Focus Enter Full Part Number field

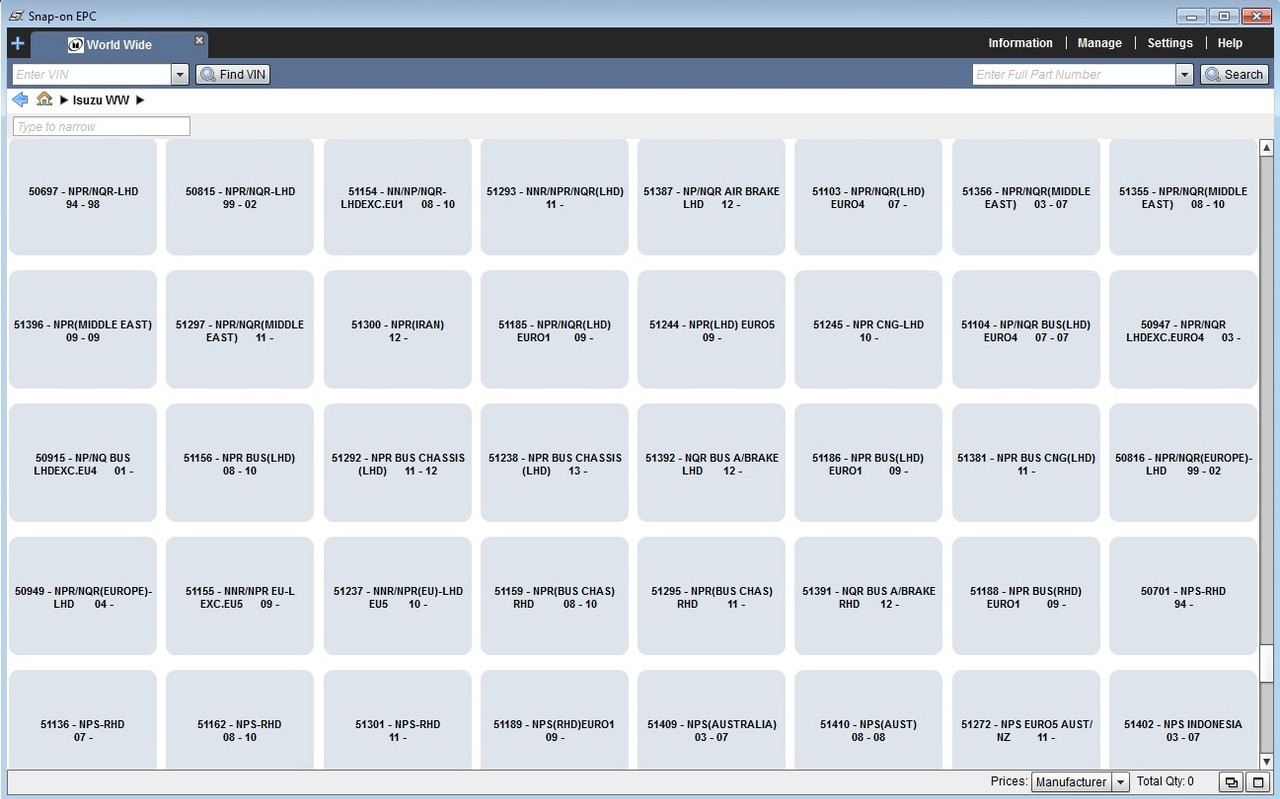(1074, 75)
